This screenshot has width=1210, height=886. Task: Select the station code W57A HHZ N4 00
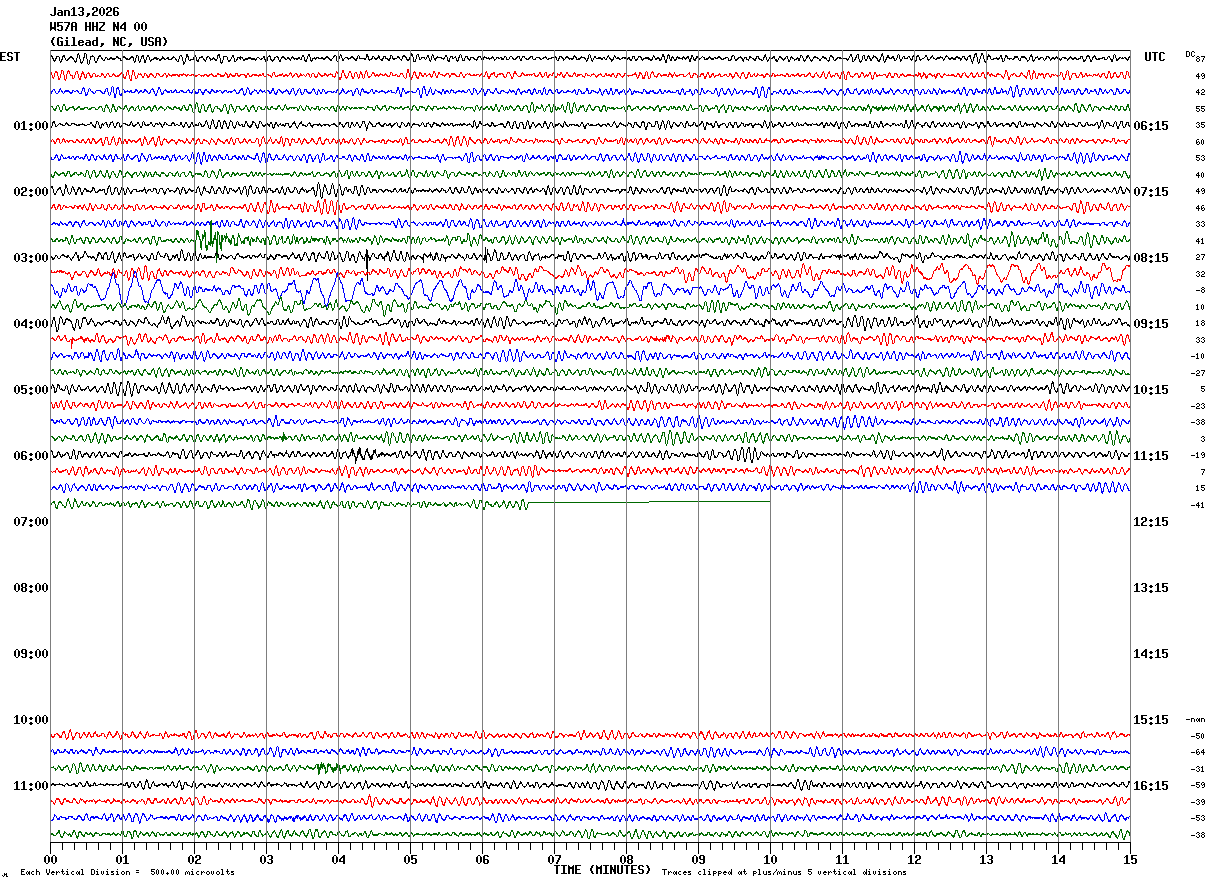[x=98, y=27]
